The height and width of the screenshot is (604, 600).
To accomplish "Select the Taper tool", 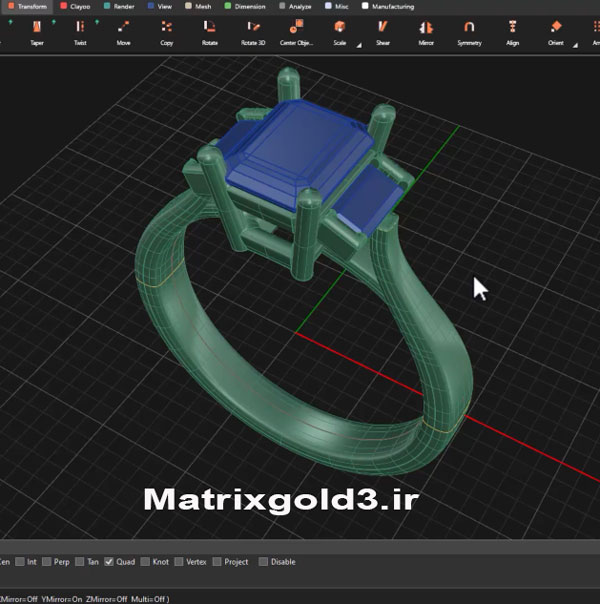I will (37, 33).
